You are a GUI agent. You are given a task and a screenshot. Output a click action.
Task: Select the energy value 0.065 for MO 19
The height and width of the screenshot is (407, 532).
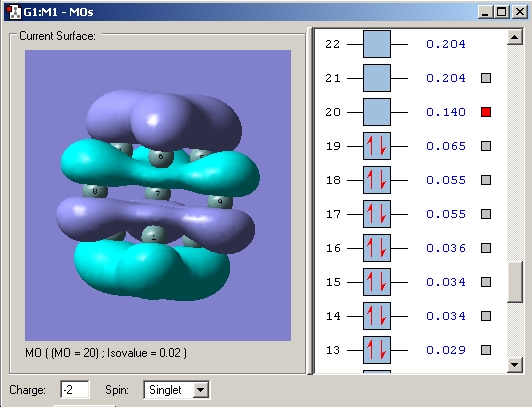446,146
